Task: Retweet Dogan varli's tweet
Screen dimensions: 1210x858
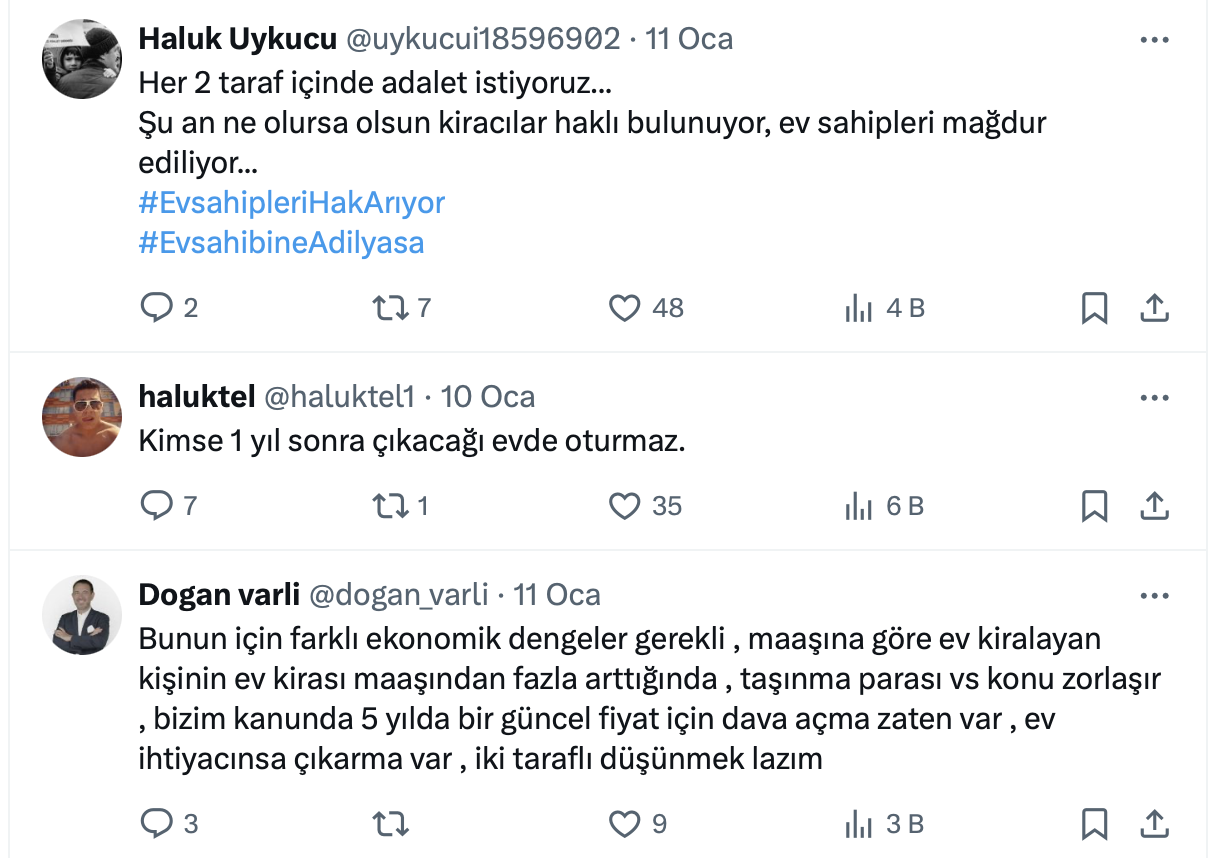Action: pyautogui.click(x=390, y=824)
